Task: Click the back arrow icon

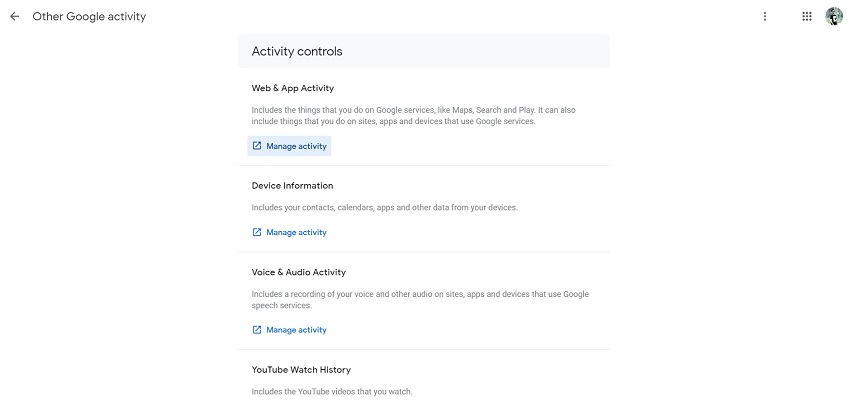Action: pos(14,17)
